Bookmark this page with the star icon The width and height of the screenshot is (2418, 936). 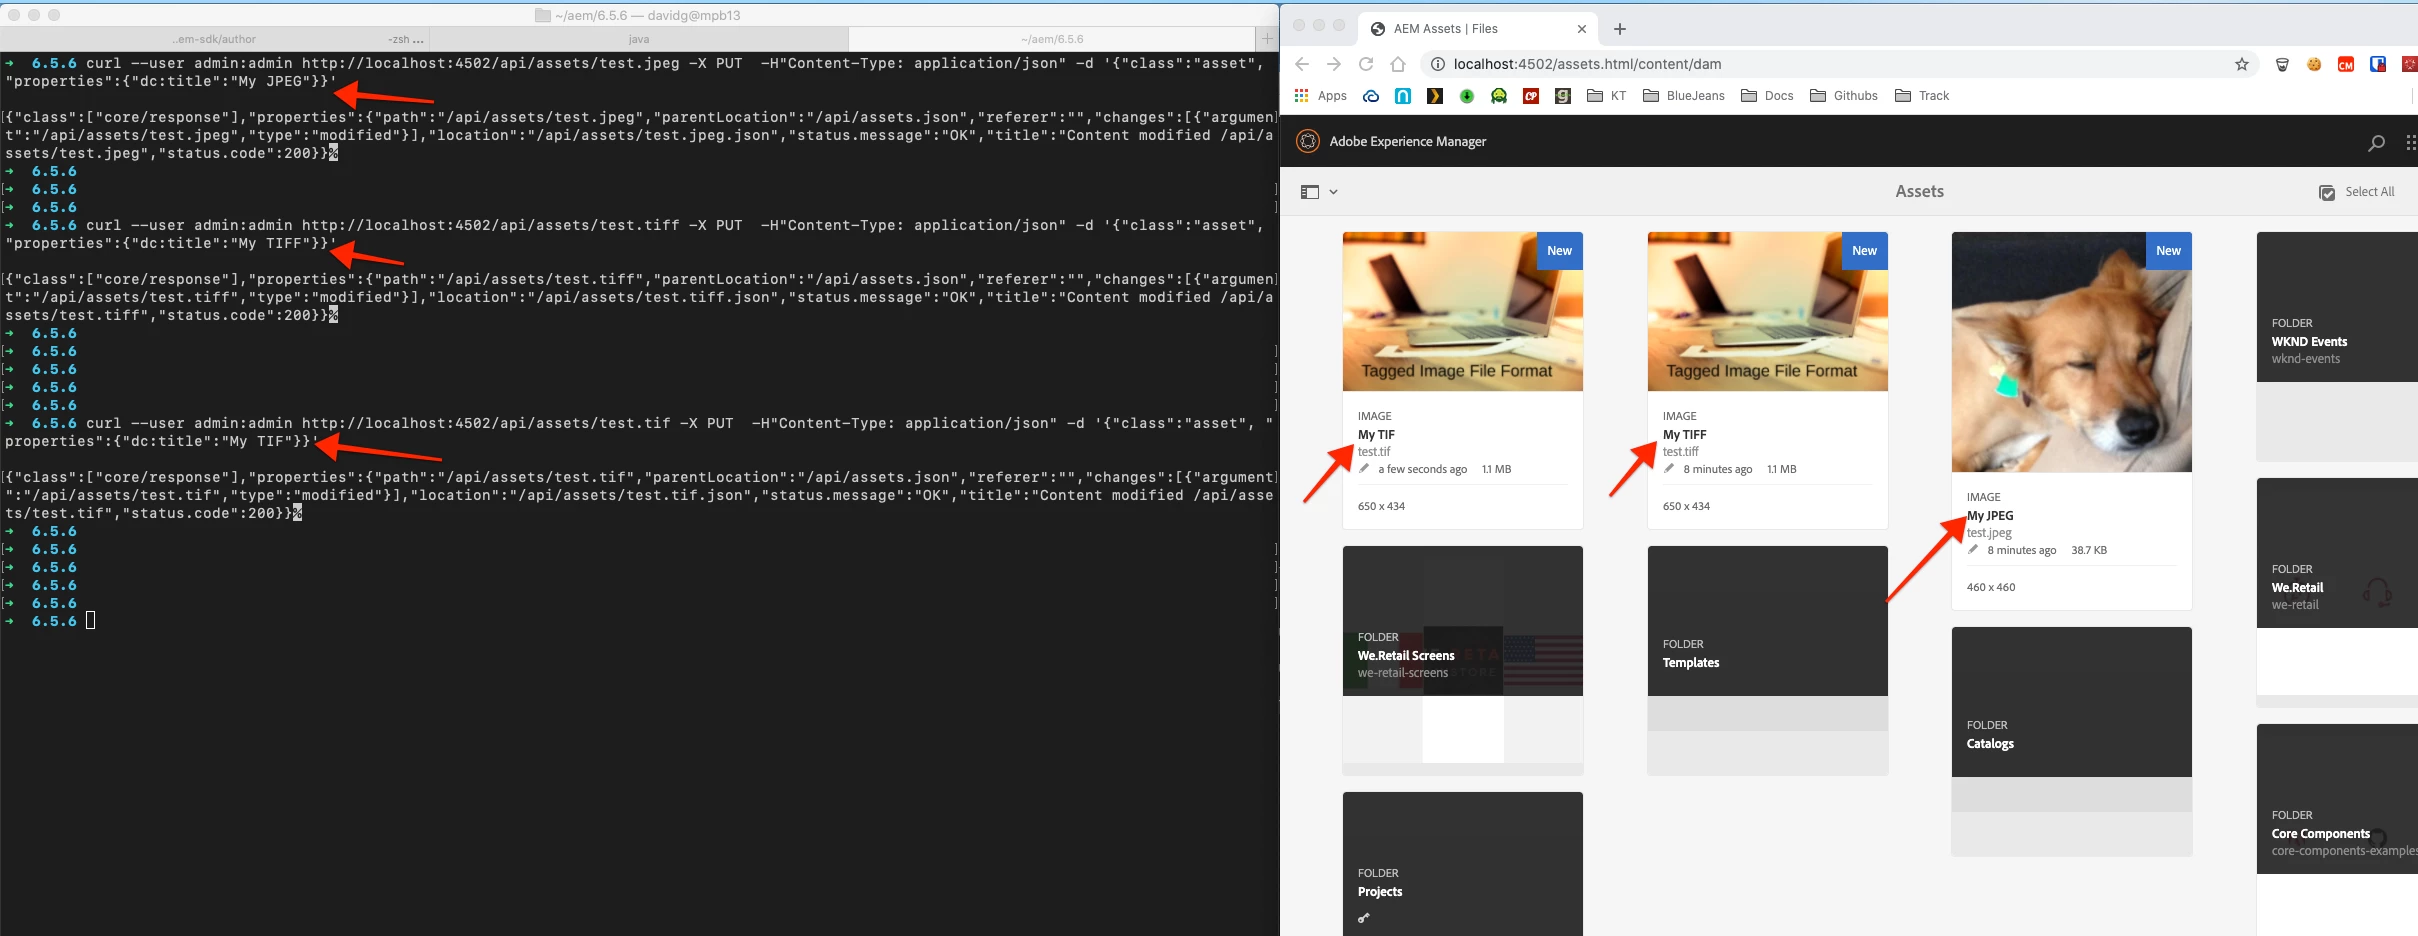point(2242,64)
